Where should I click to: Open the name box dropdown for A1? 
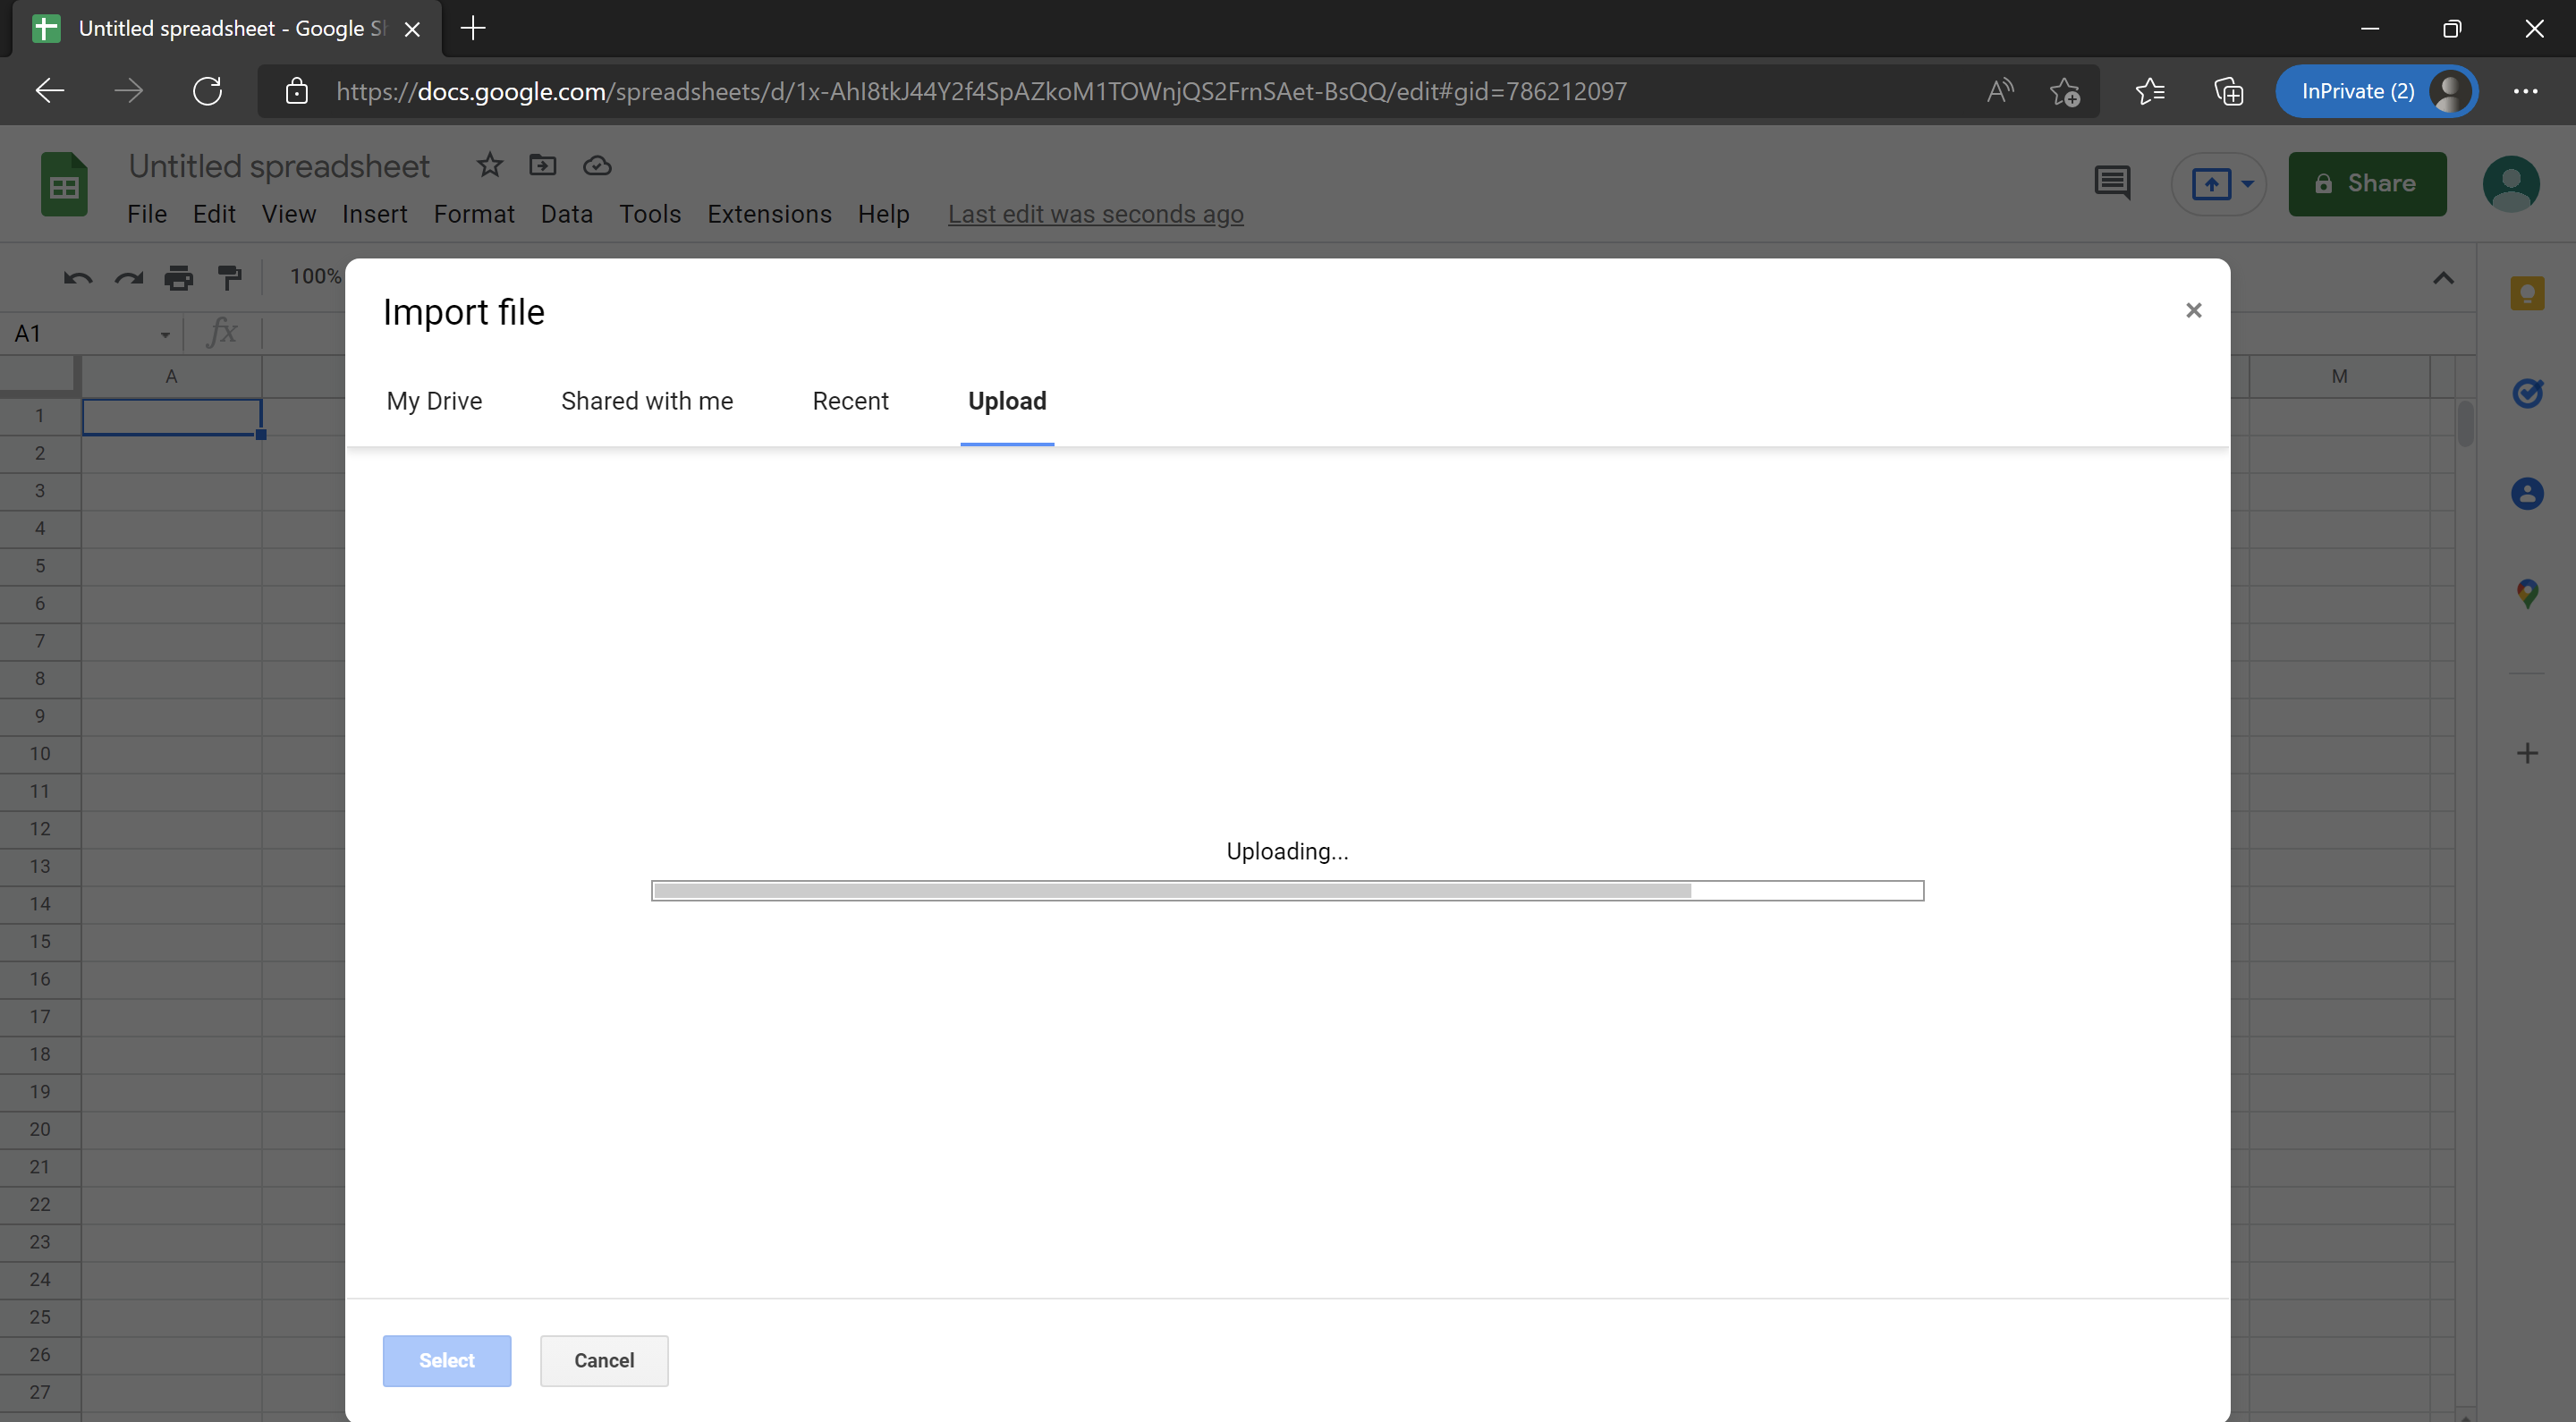[x=166, y=333]
